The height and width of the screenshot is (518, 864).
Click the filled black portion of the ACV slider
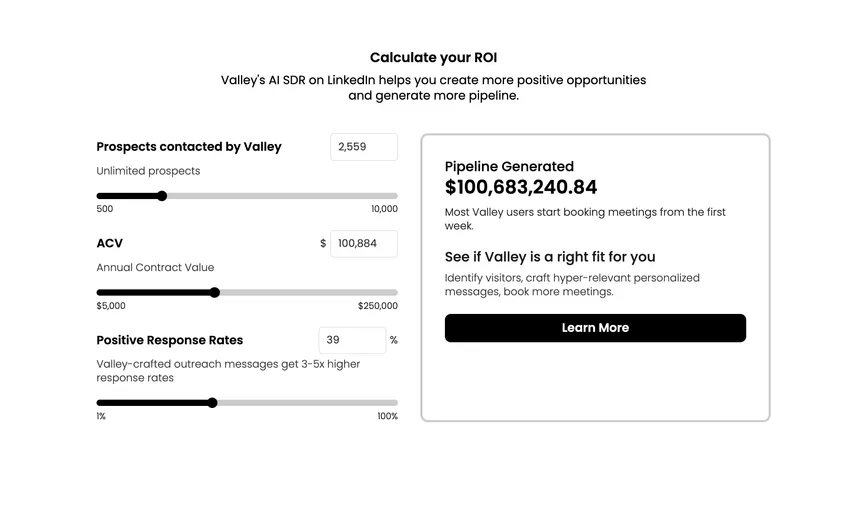[155, 293]
